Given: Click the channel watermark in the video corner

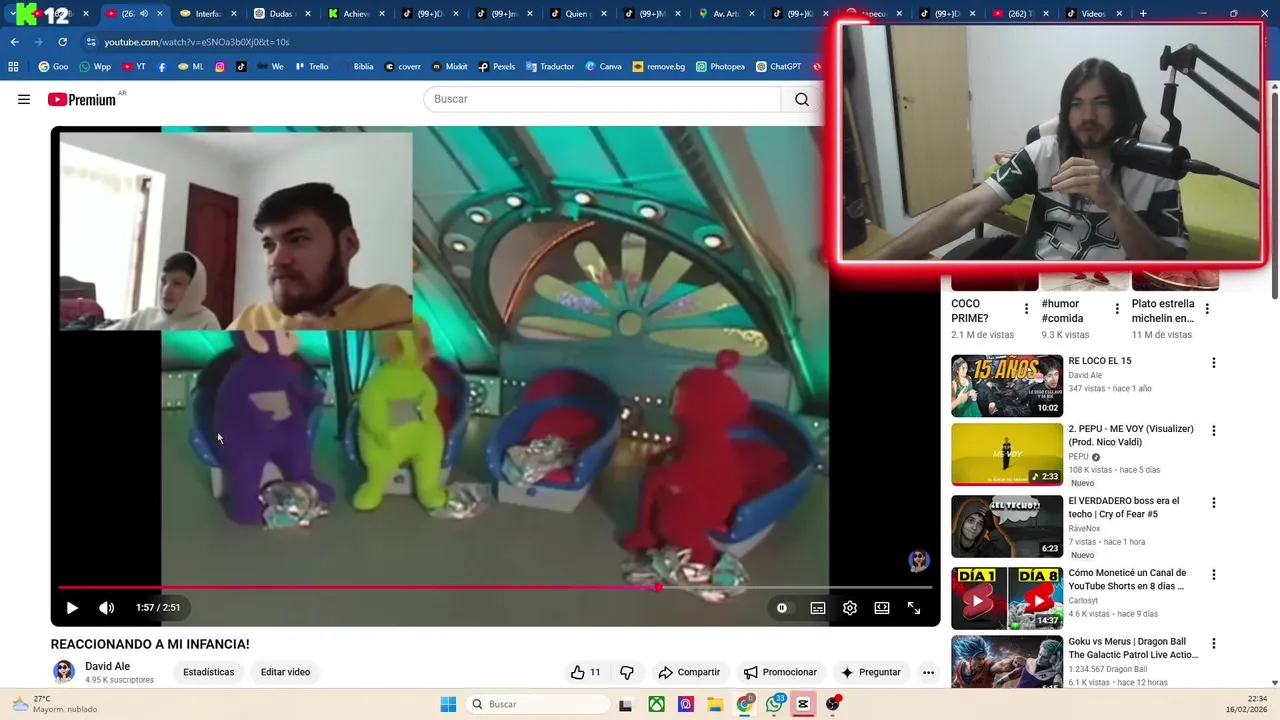Looking at the screenshot, I should [919, 561].
